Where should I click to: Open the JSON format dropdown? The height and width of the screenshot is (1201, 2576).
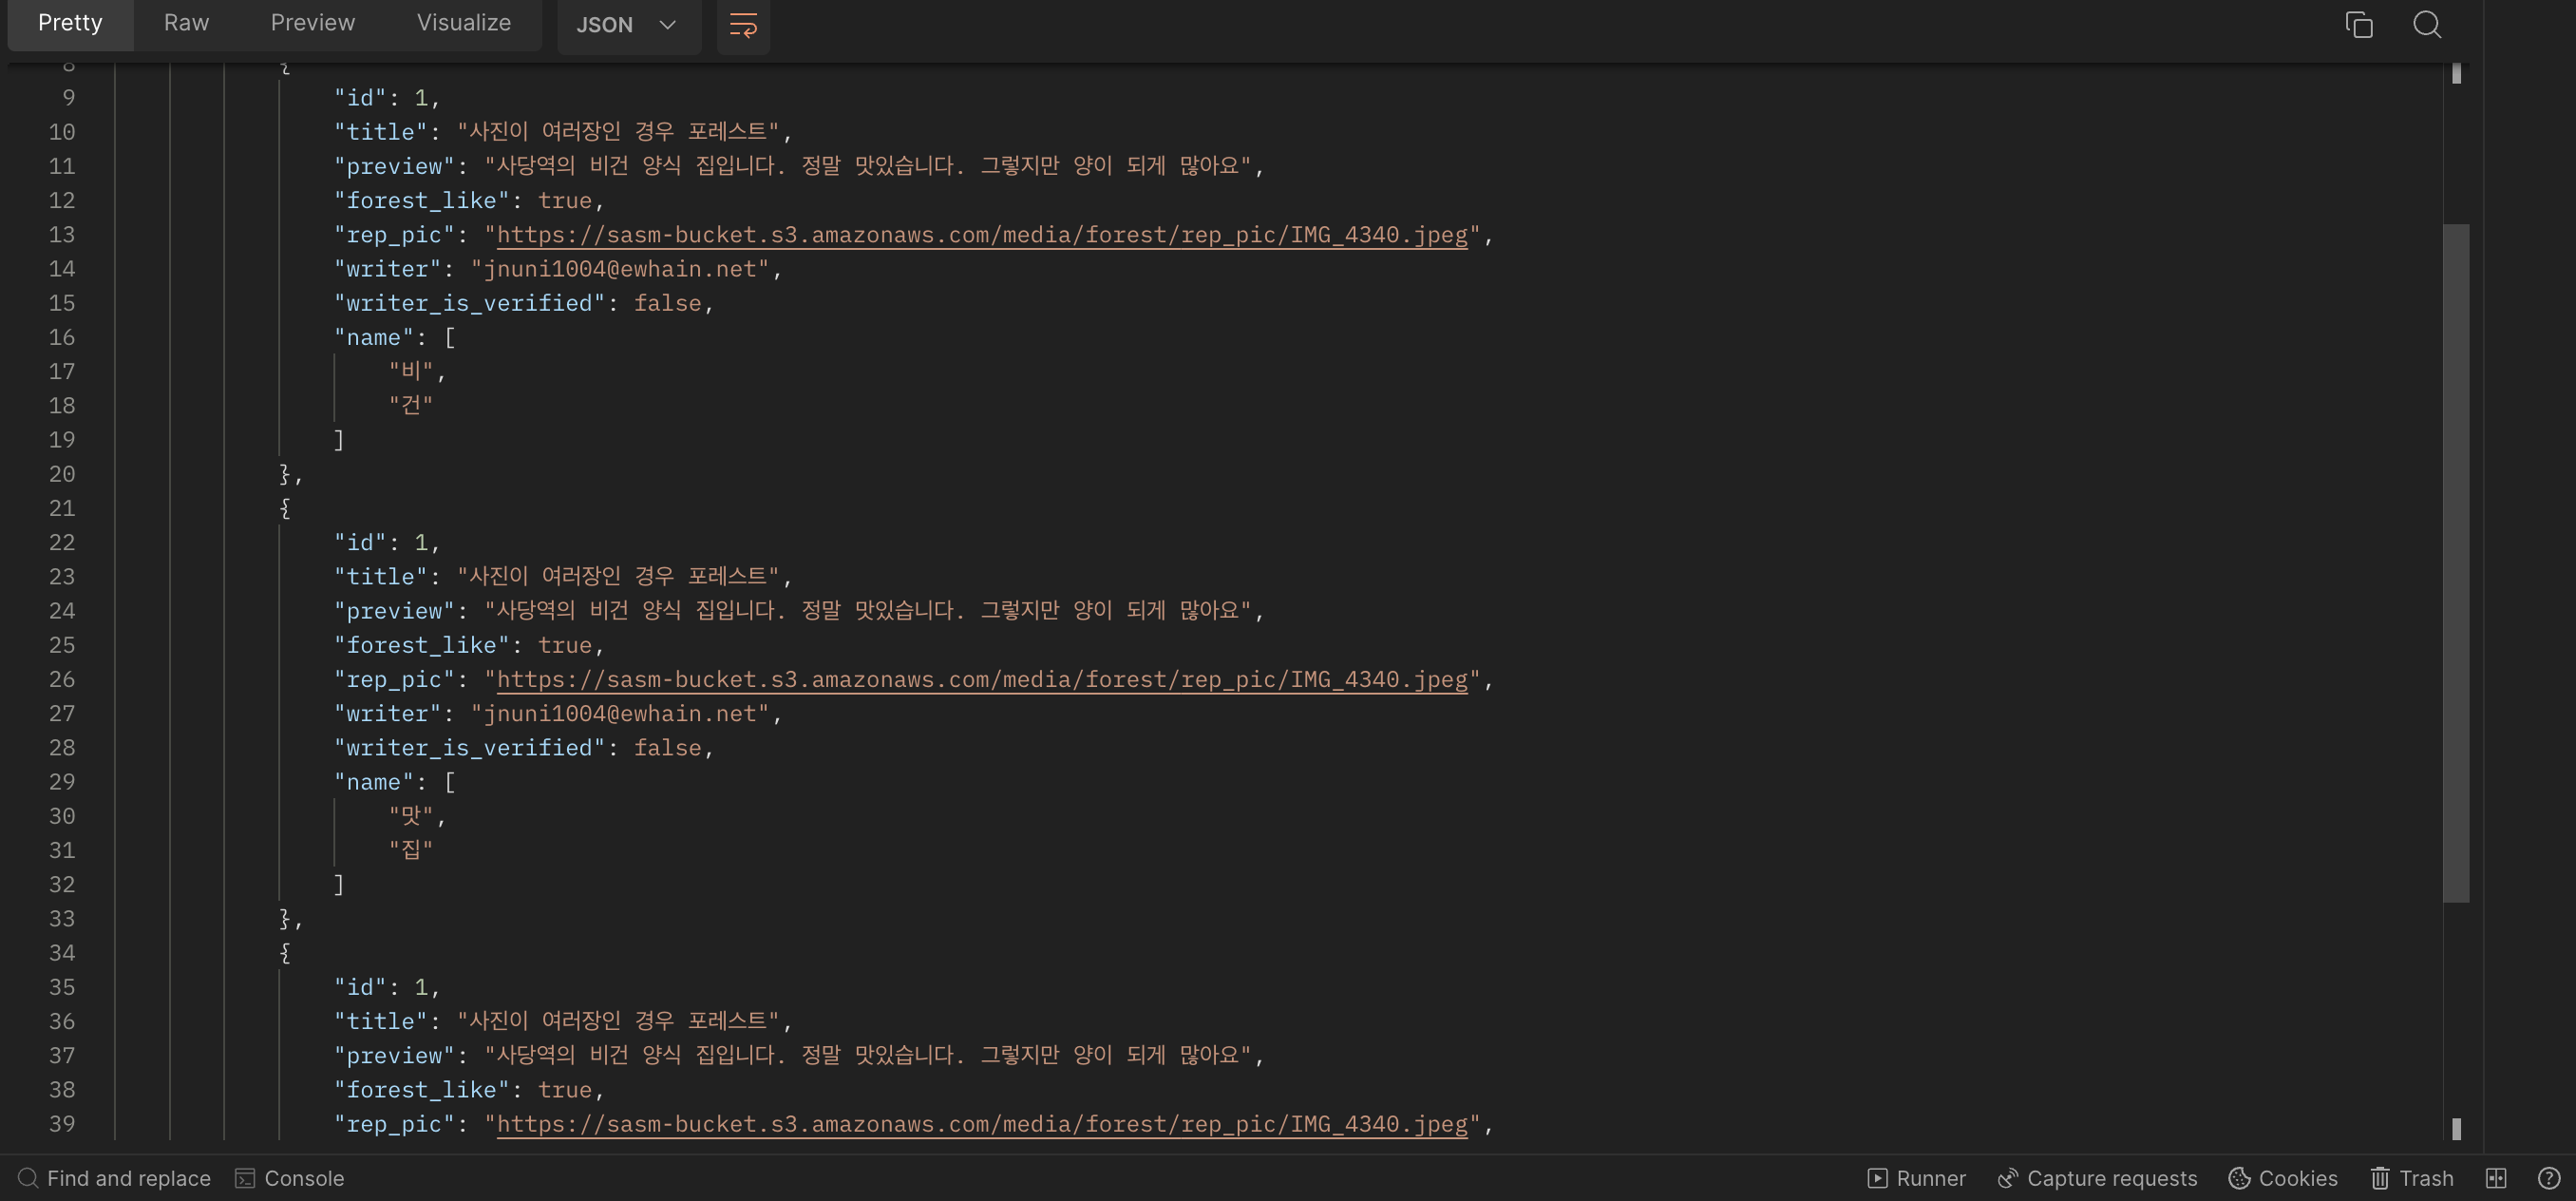pyautogui.click(x=628, y=25)
